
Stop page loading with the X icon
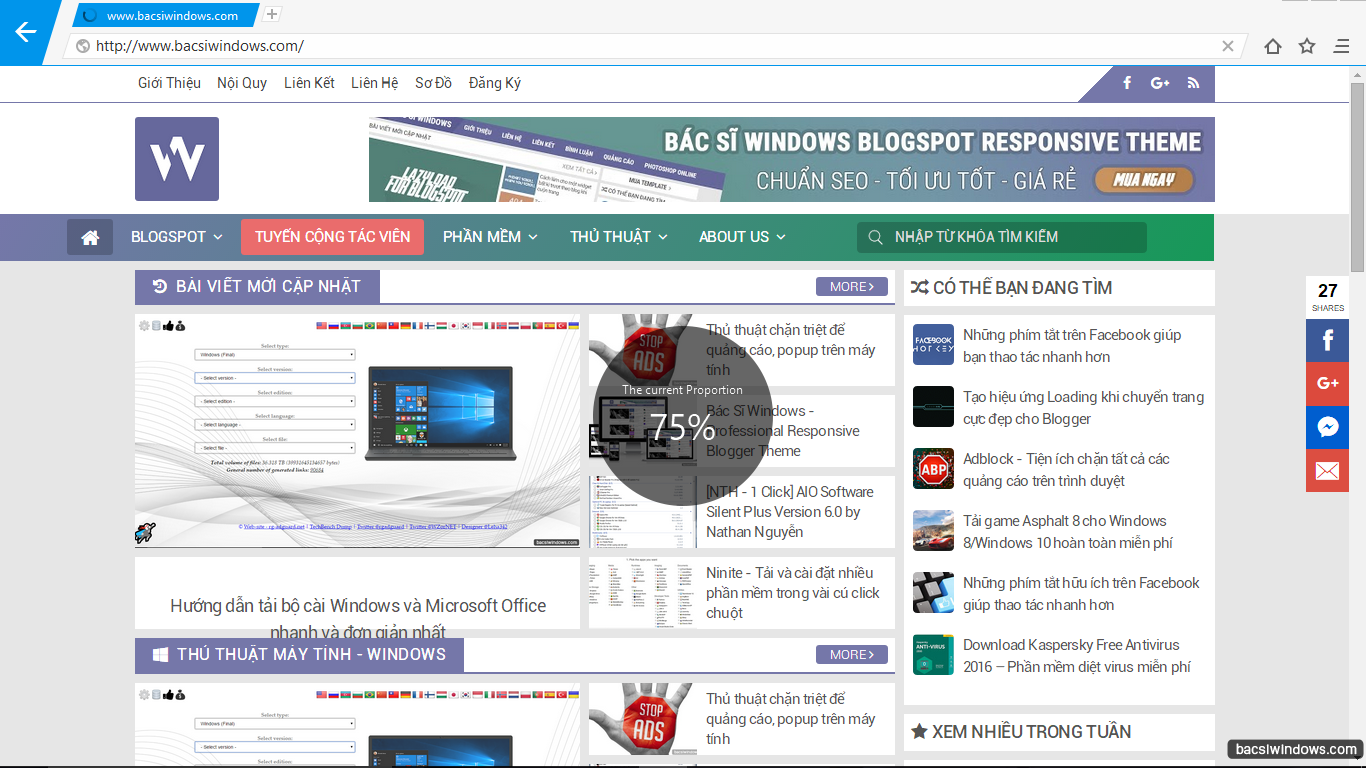1228,46
